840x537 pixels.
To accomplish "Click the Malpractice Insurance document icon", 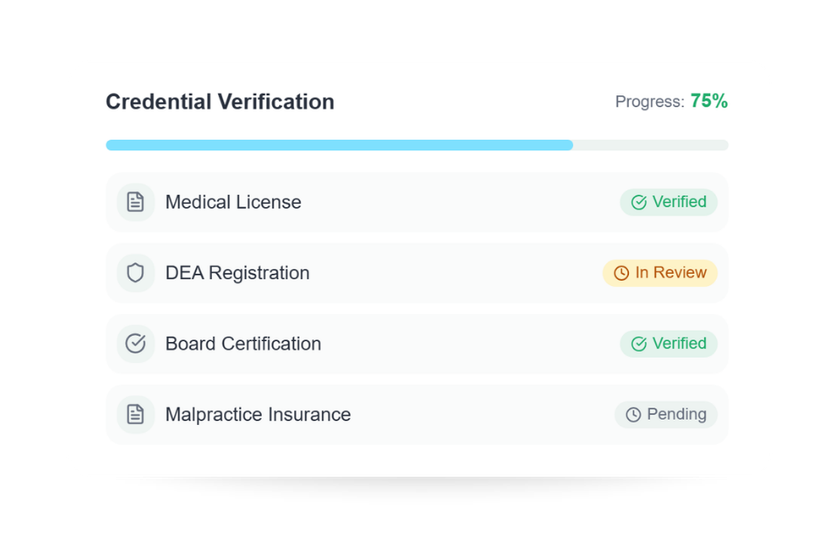I will coord(135,415).
